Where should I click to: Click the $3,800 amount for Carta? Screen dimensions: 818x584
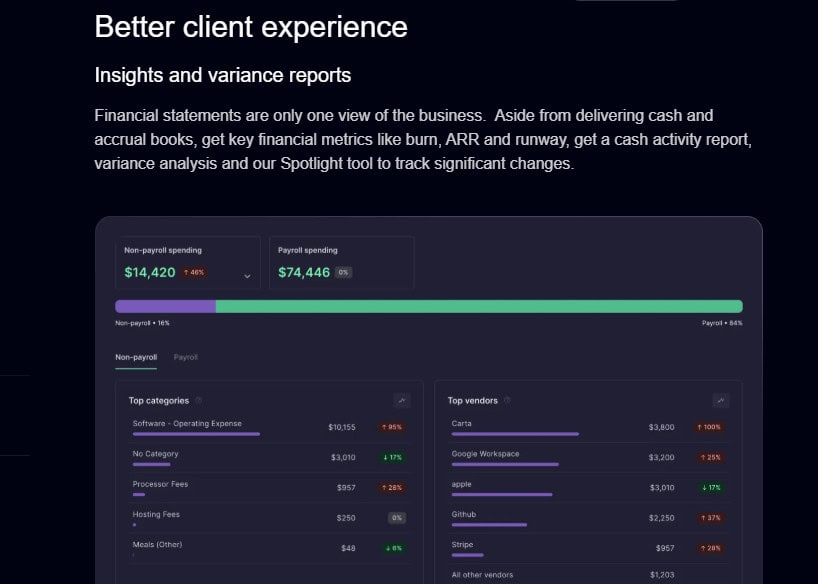[661, 427]
